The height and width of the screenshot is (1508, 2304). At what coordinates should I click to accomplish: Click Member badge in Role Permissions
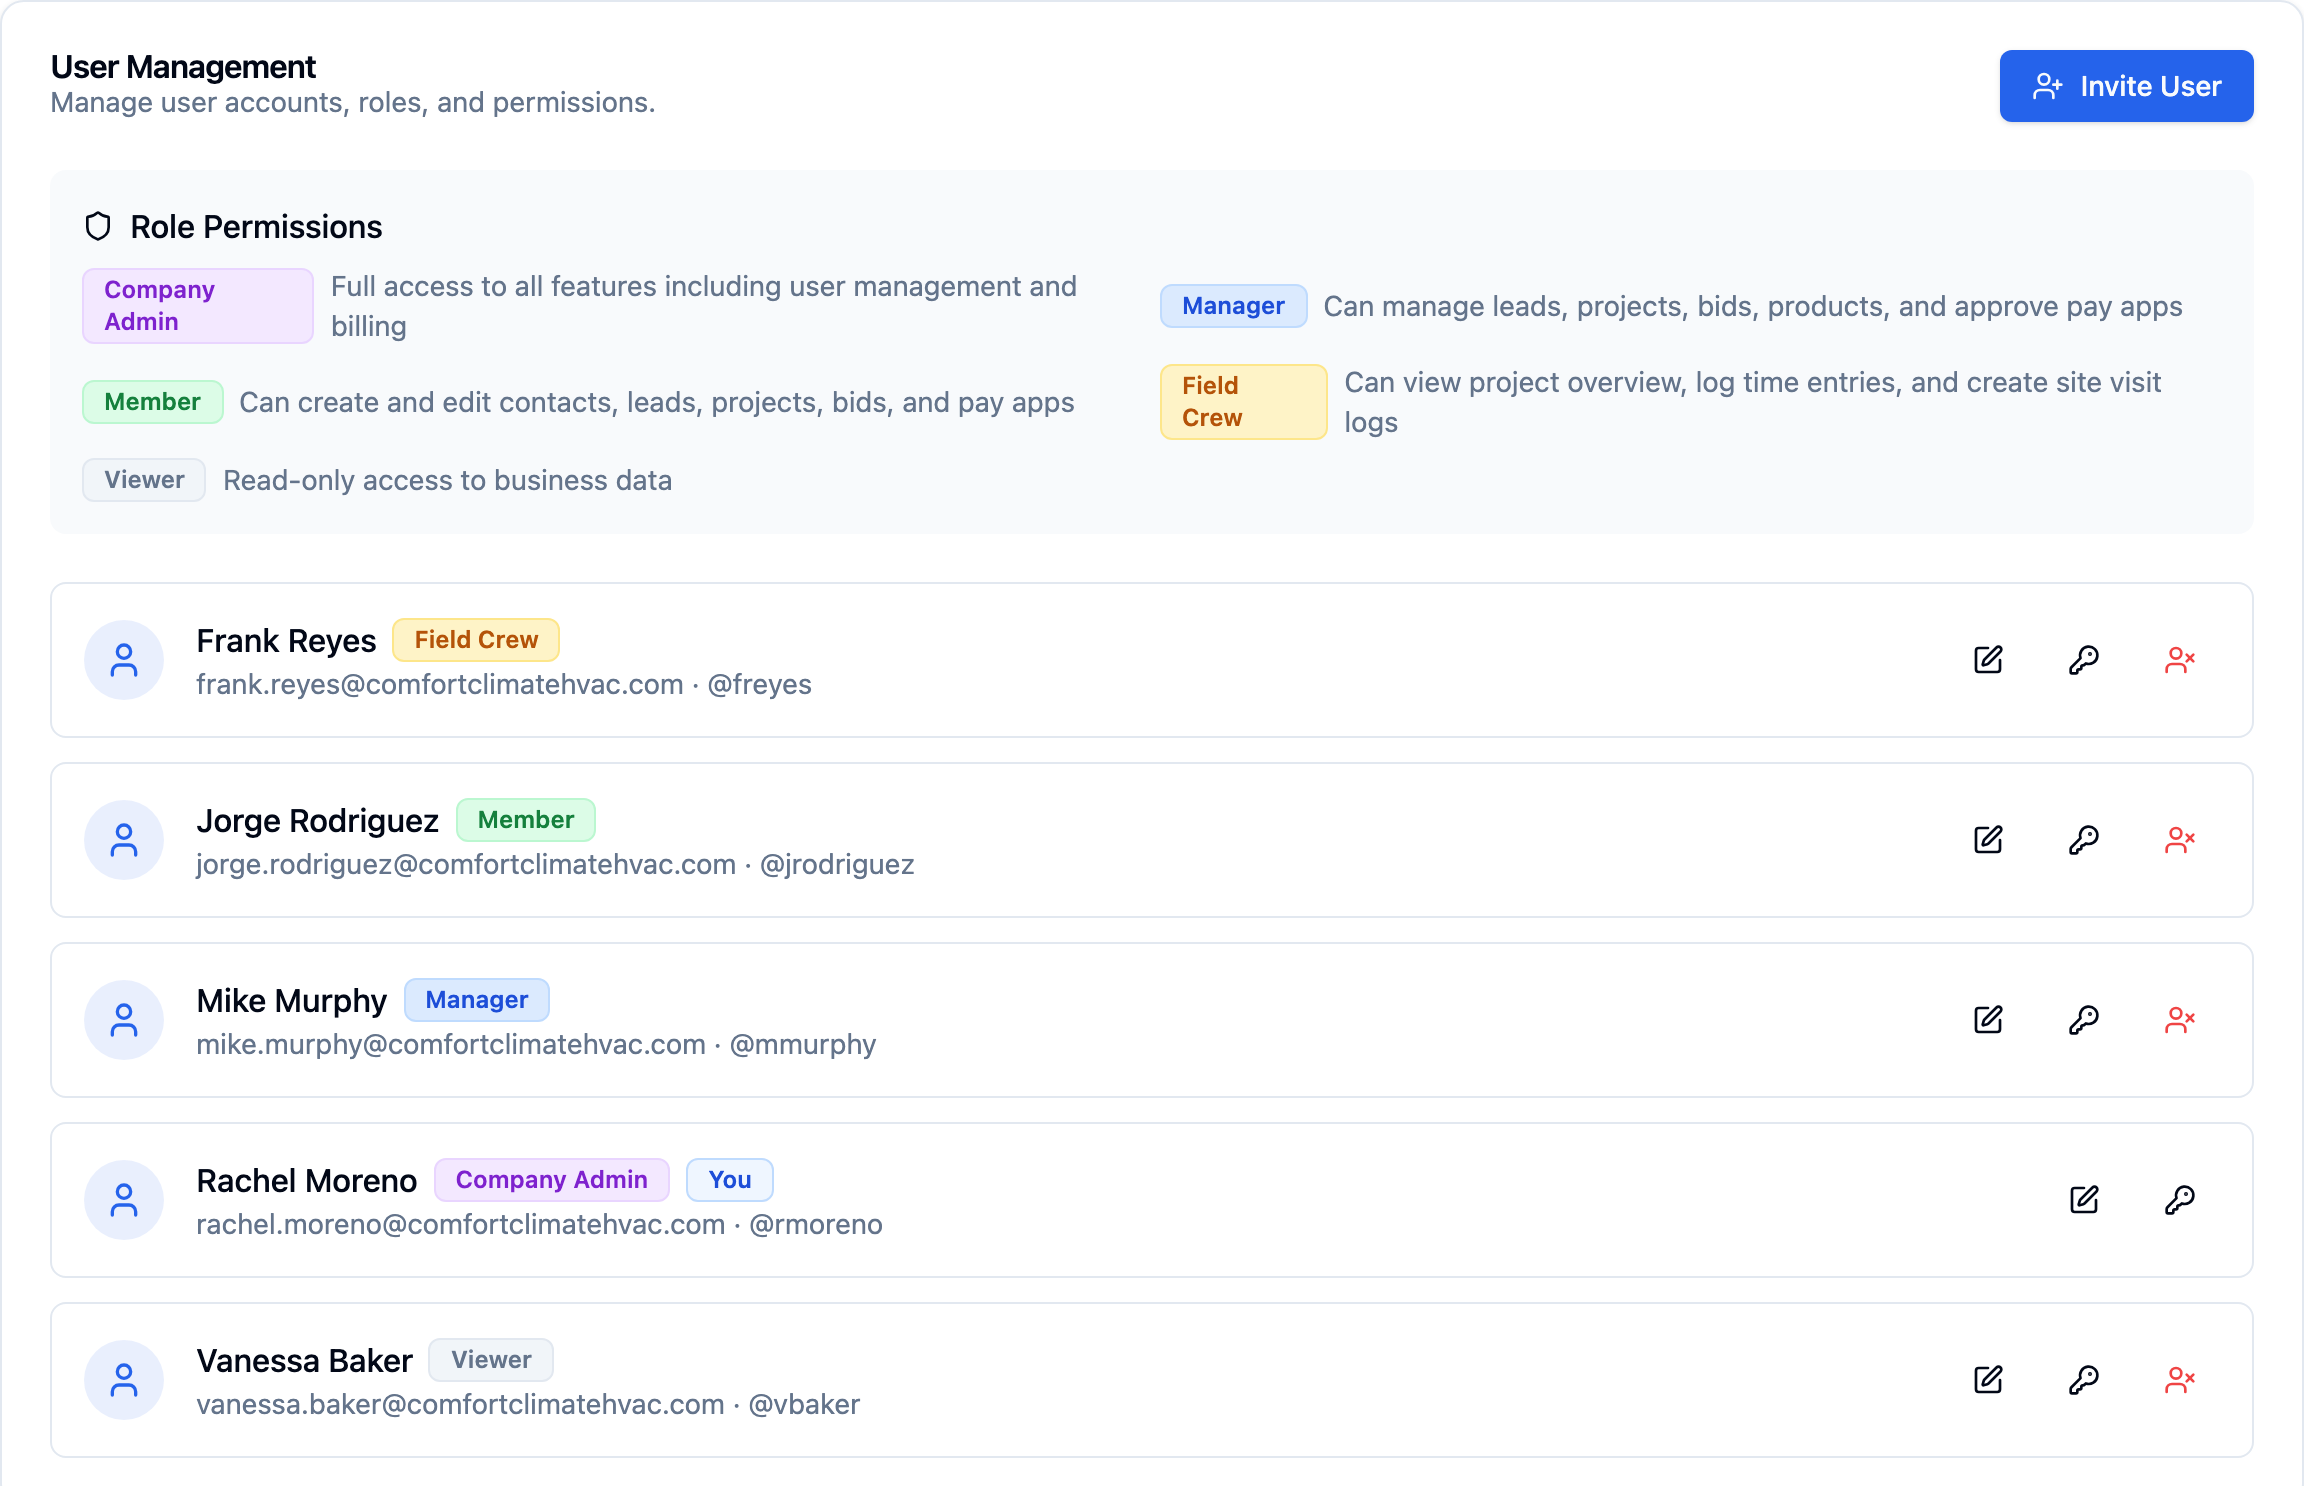[x=153, y=402]
